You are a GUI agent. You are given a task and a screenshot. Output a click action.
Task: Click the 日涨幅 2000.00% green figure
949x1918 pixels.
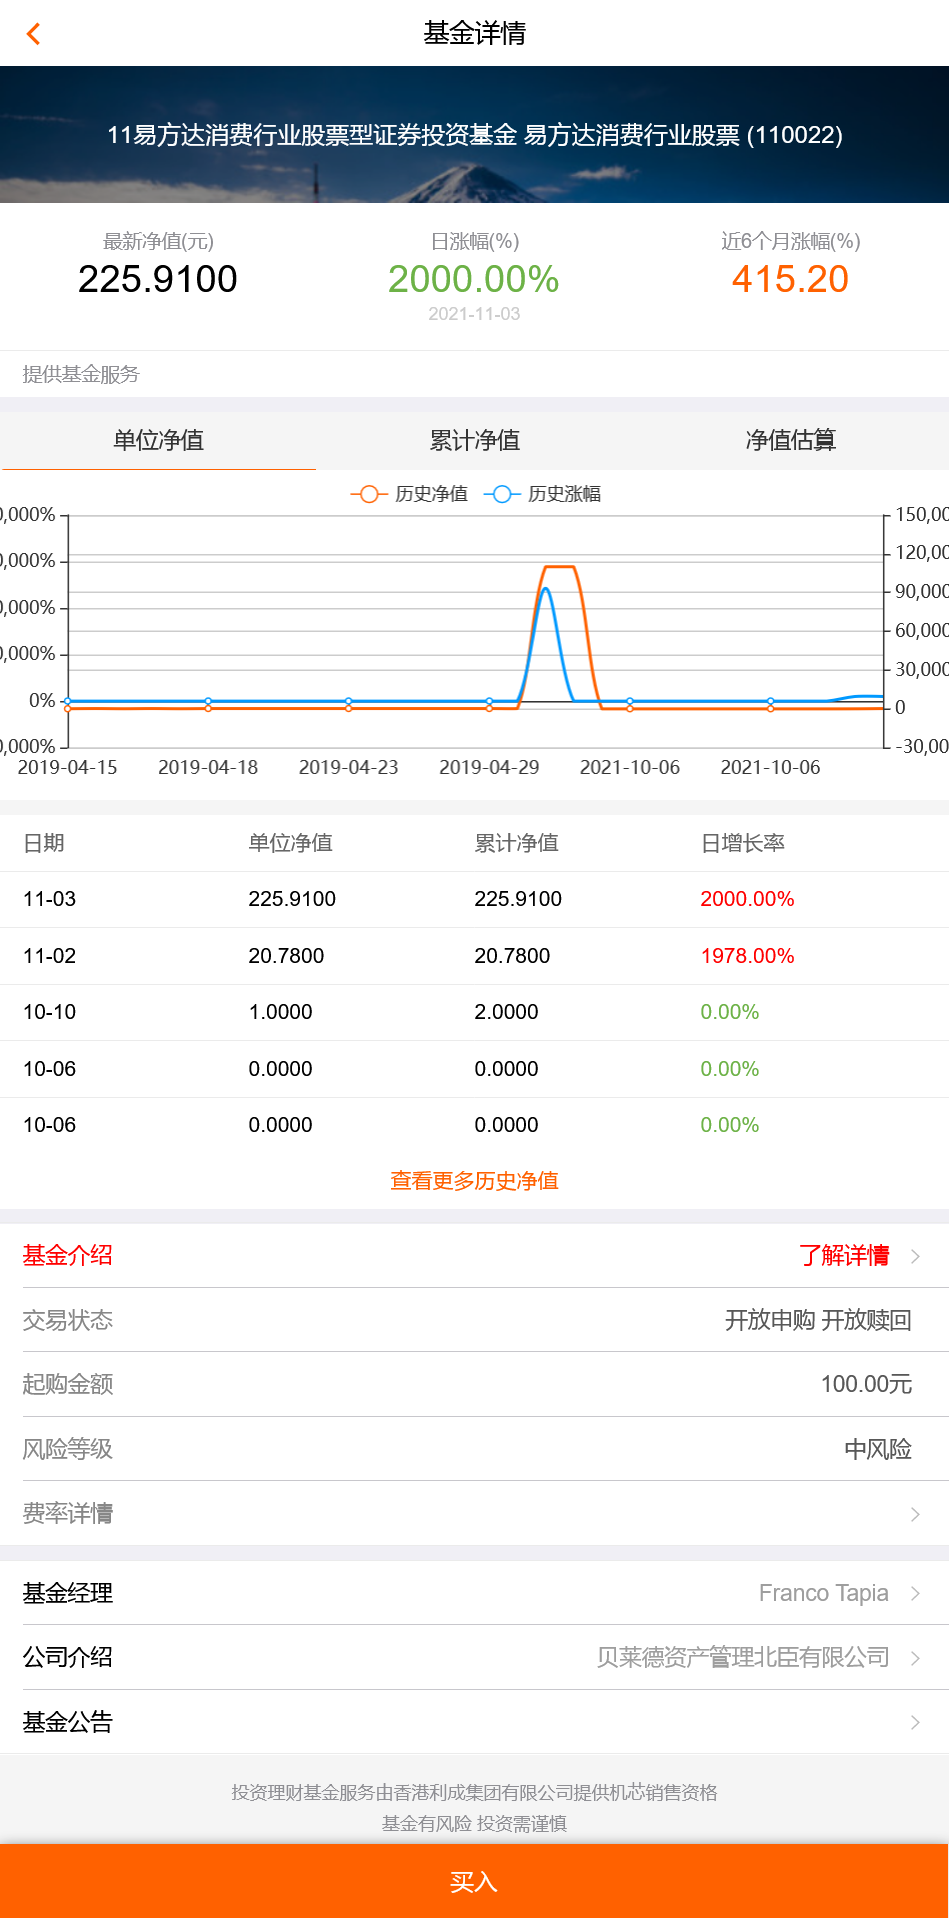pyautogui.click(x=474, y=279)
